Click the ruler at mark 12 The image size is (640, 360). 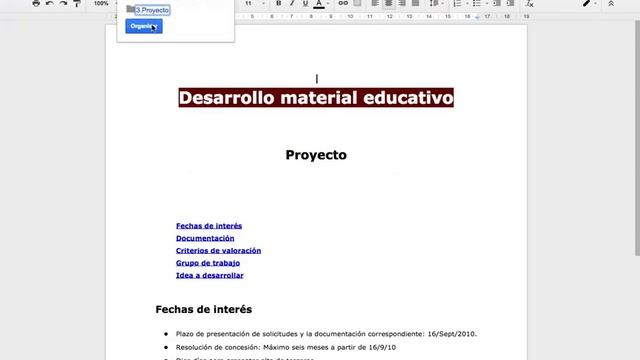389,16
